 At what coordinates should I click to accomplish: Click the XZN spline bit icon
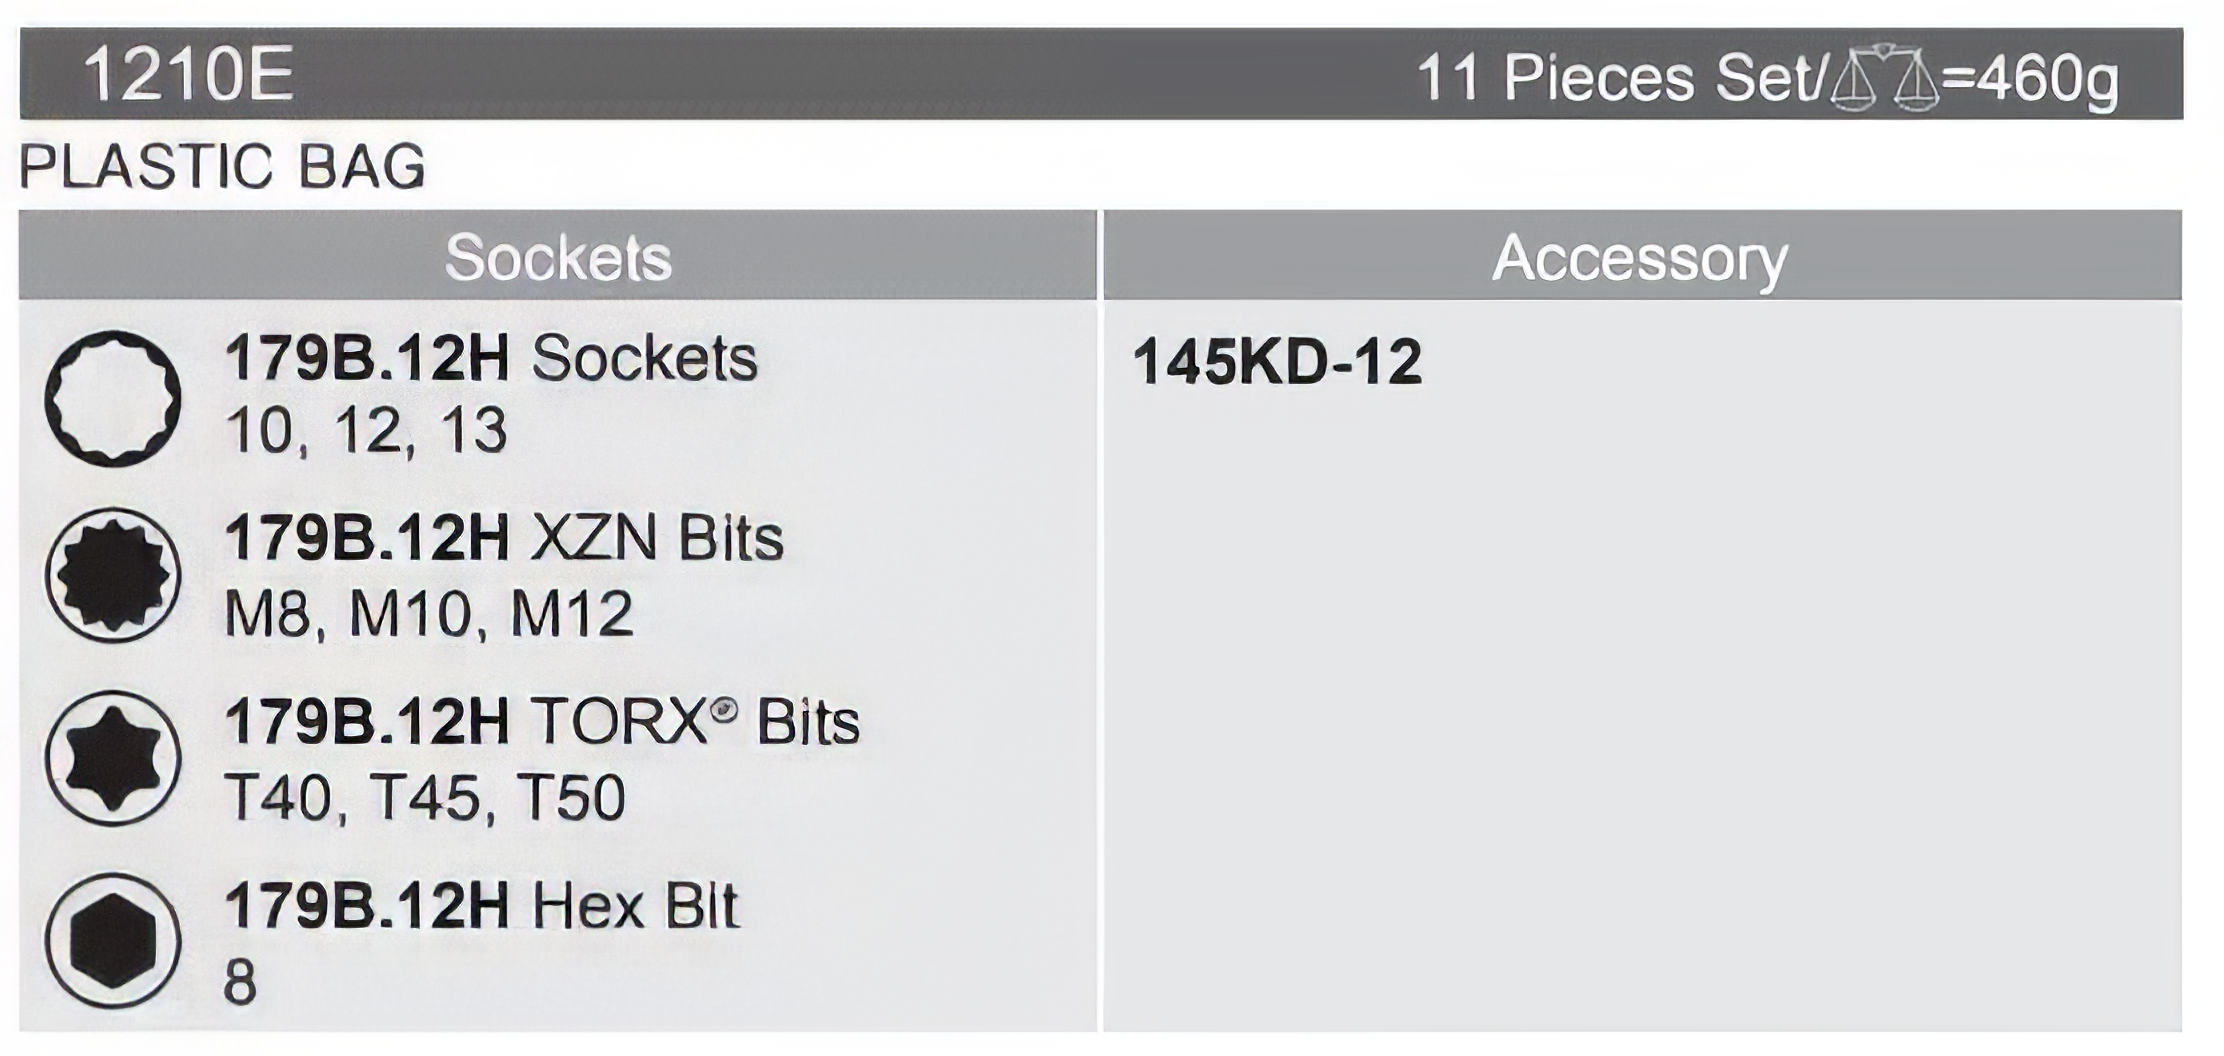(113, 575)
